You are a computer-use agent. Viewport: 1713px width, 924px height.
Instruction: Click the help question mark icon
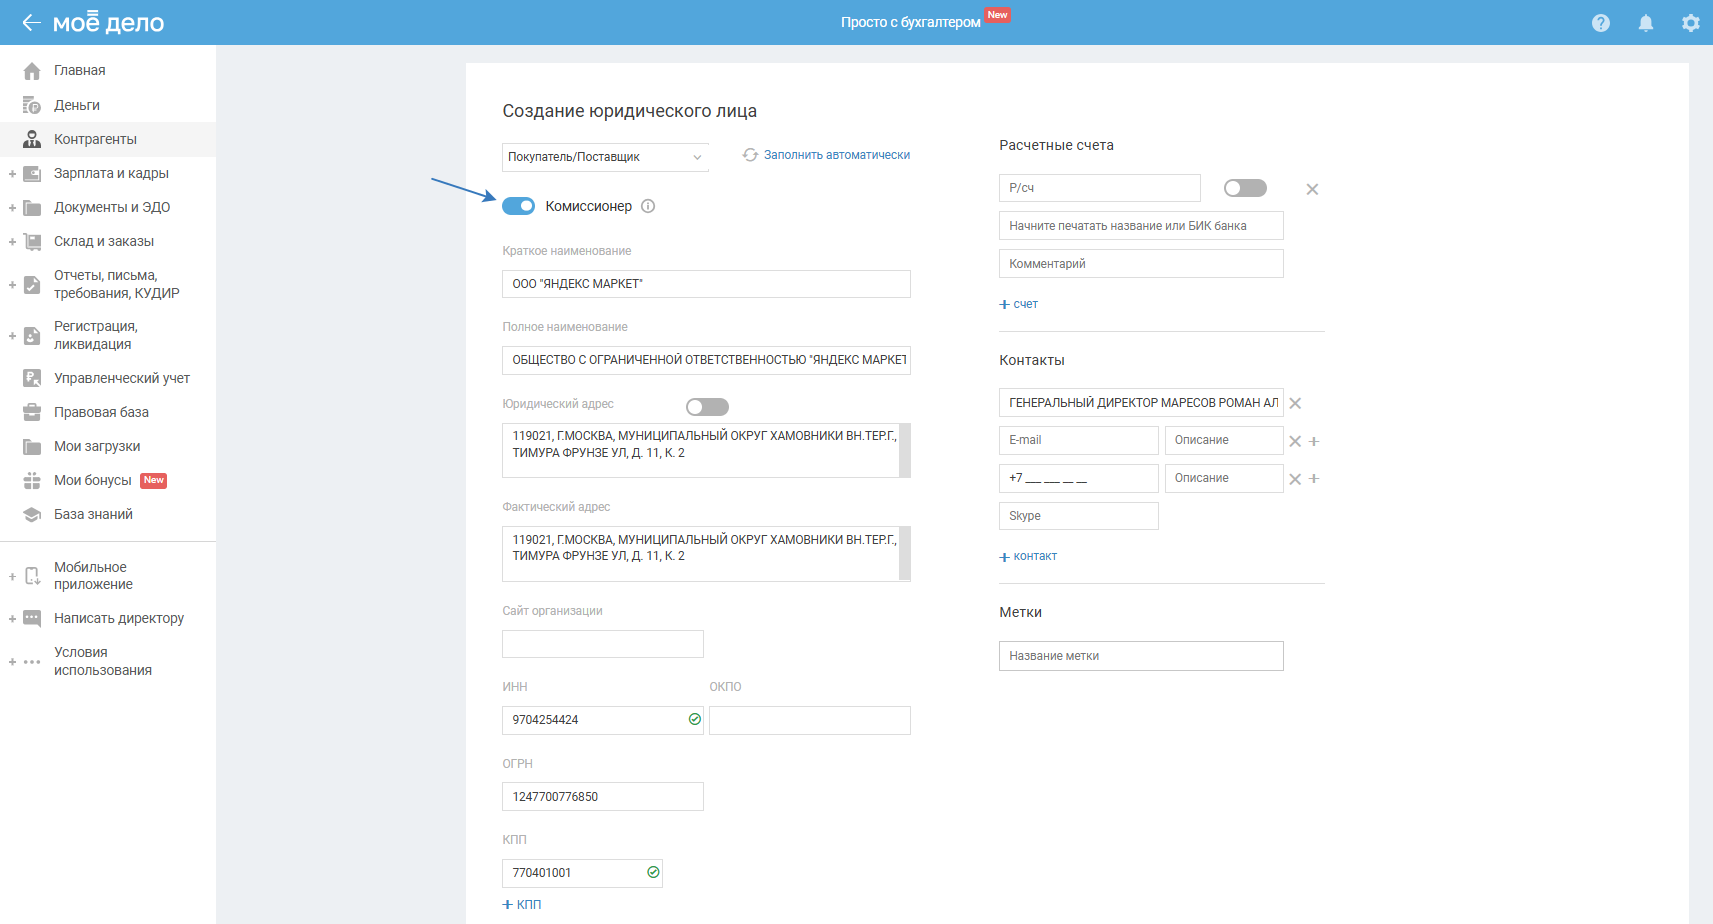pyautogui.click(x=1601, y=23)
